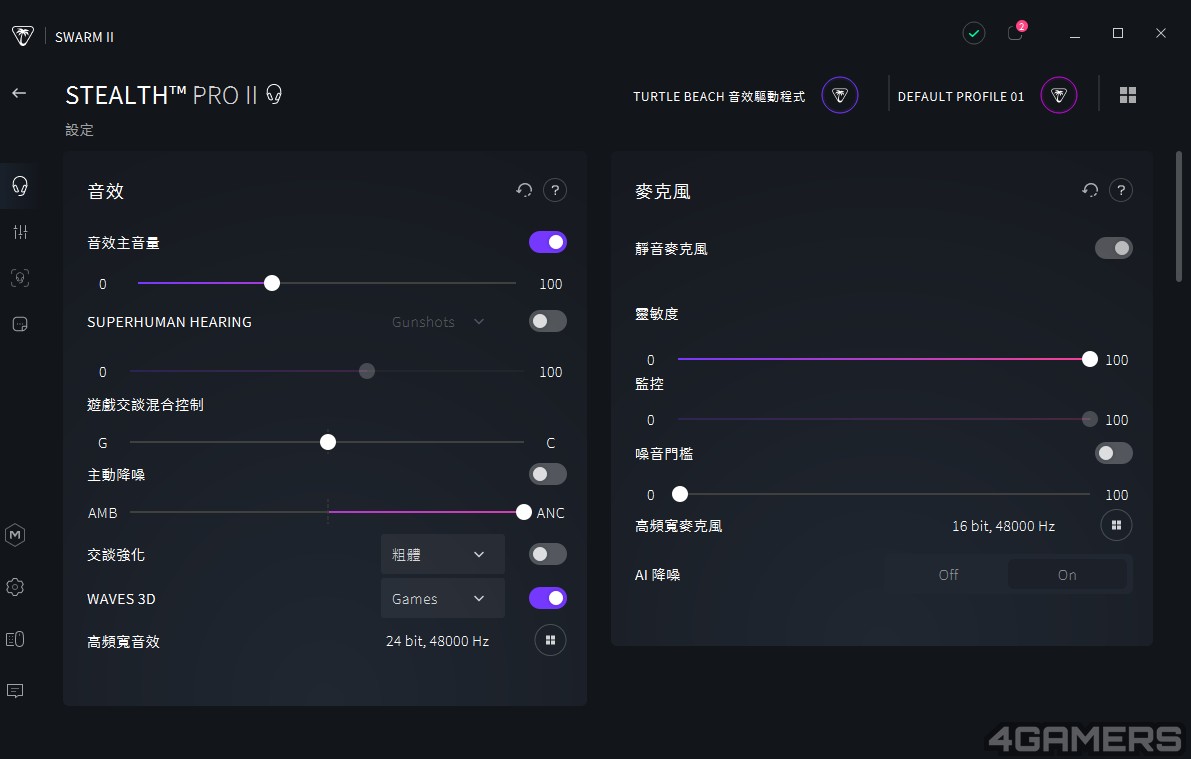Set AI 降噪 to On
Screen dimensions: 1191x759
pos(1067,575)
